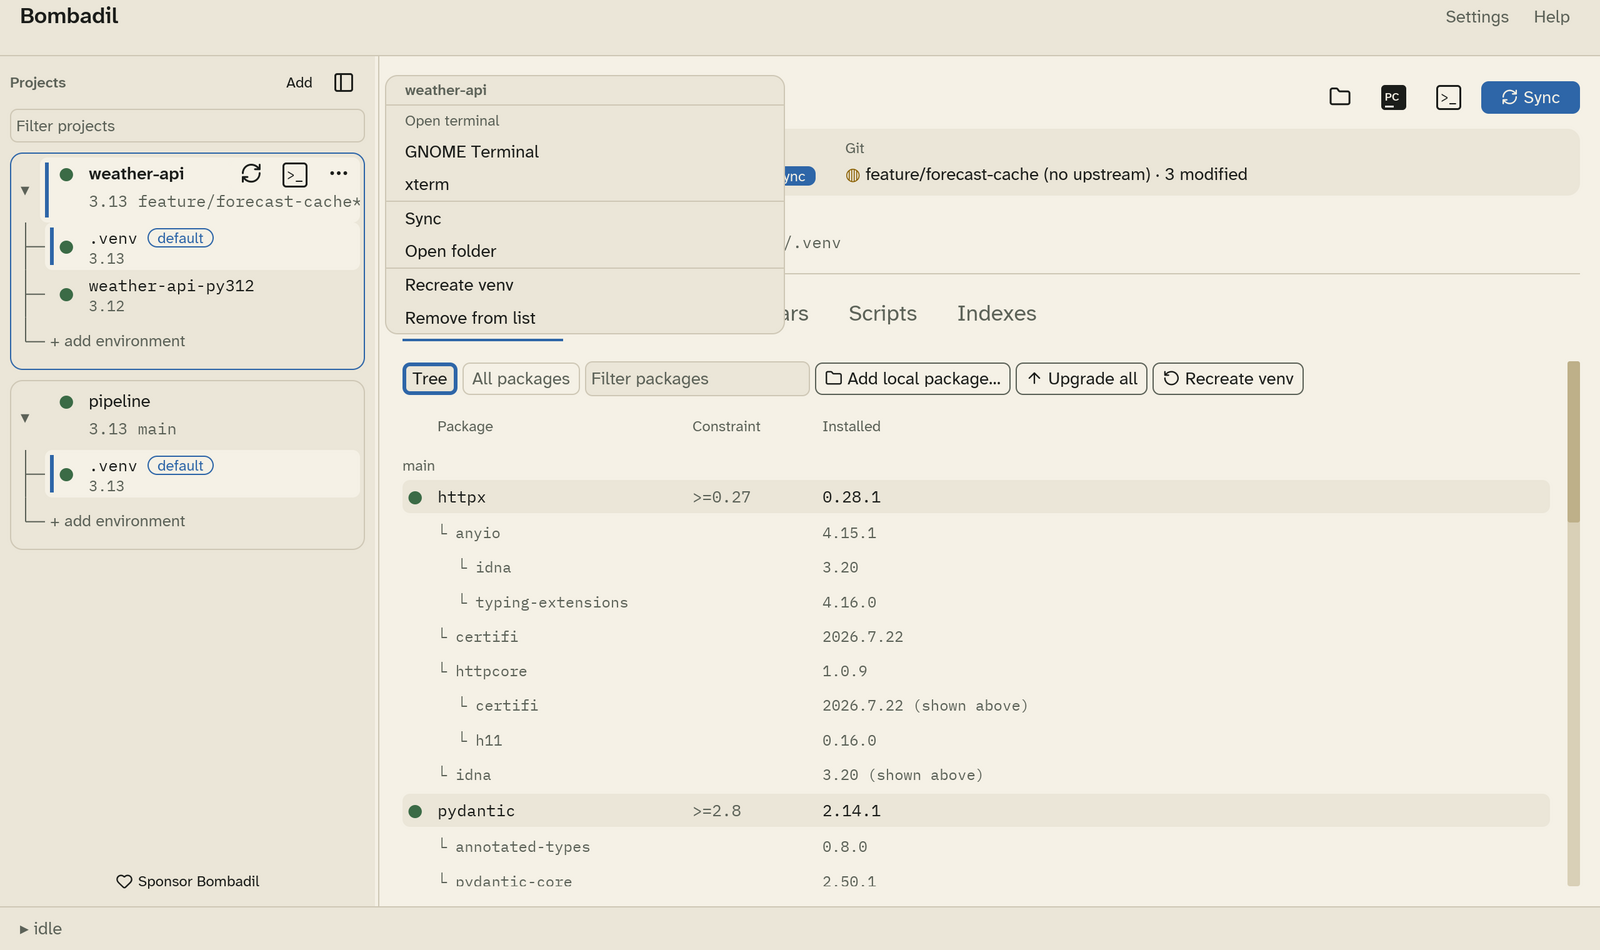Expand the idle status bar log

[40, 929]
